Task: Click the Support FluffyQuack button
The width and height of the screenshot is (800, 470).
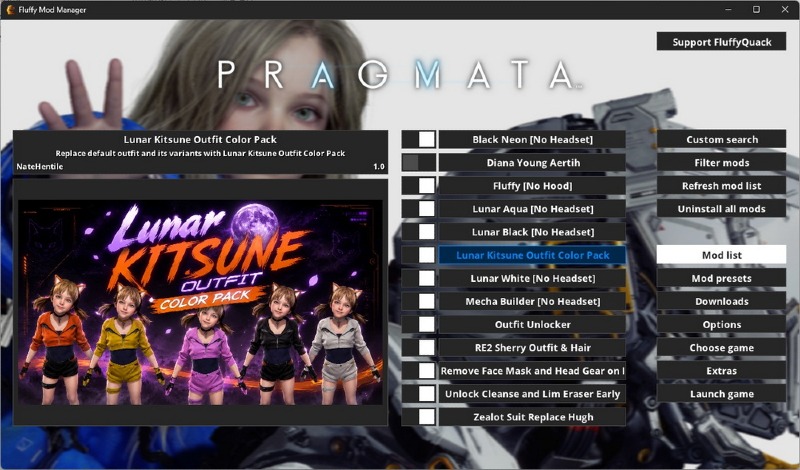Action: [x=721, y=42]
